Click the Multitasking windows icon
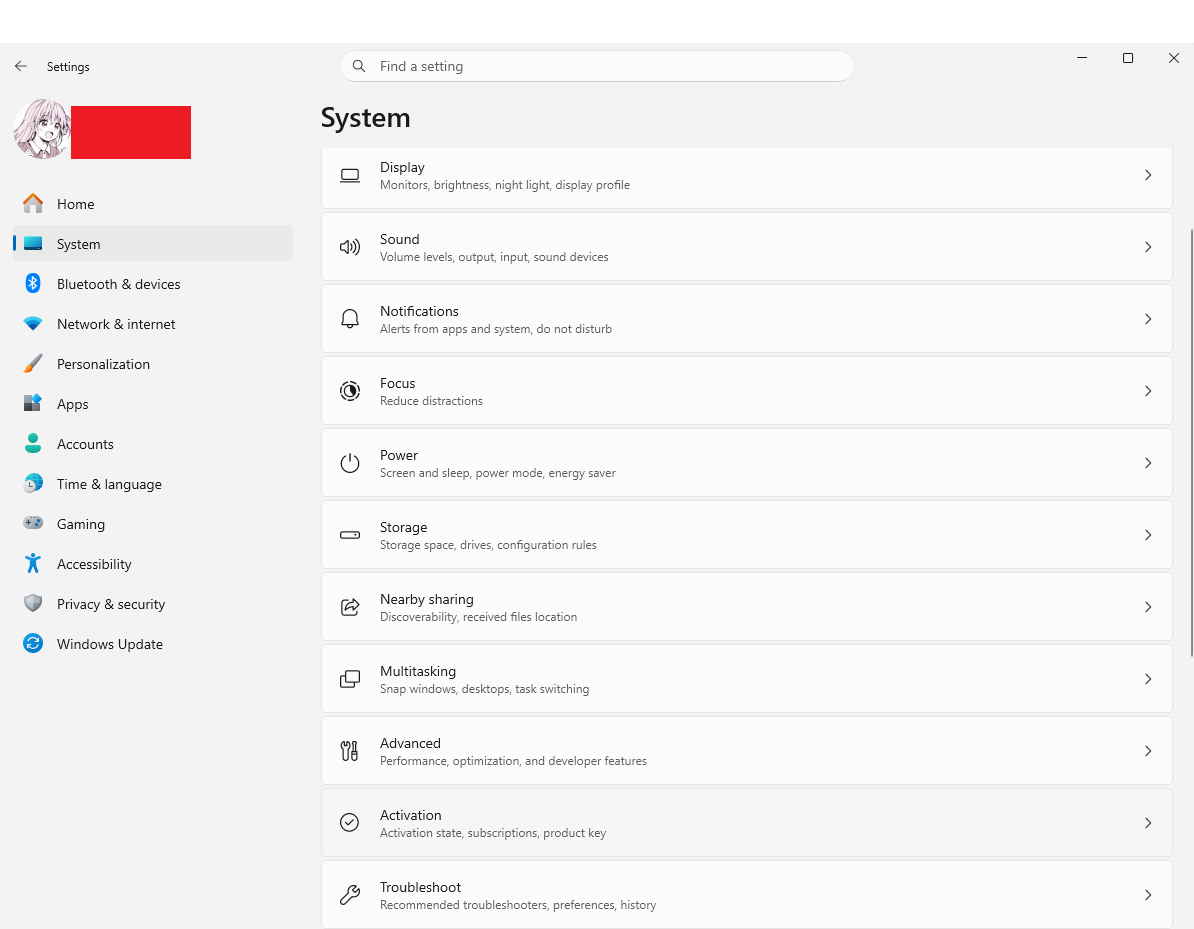This screenshot has height=929, width=1194. point(350,678)
